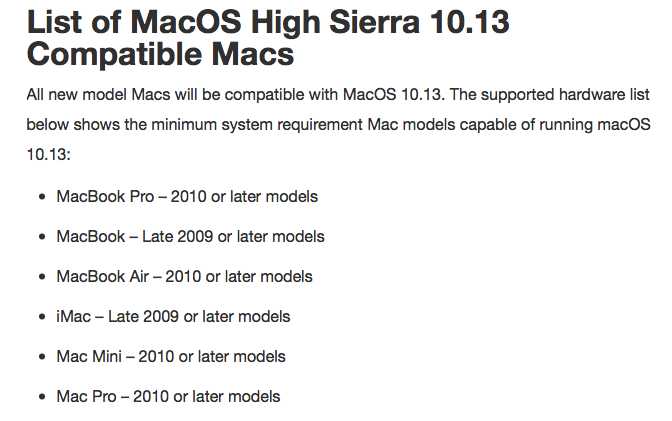Click the heading line "List of MacOS High Sierra 10.13"
Screen dimensions: 672x421
(x=268, y=21)
